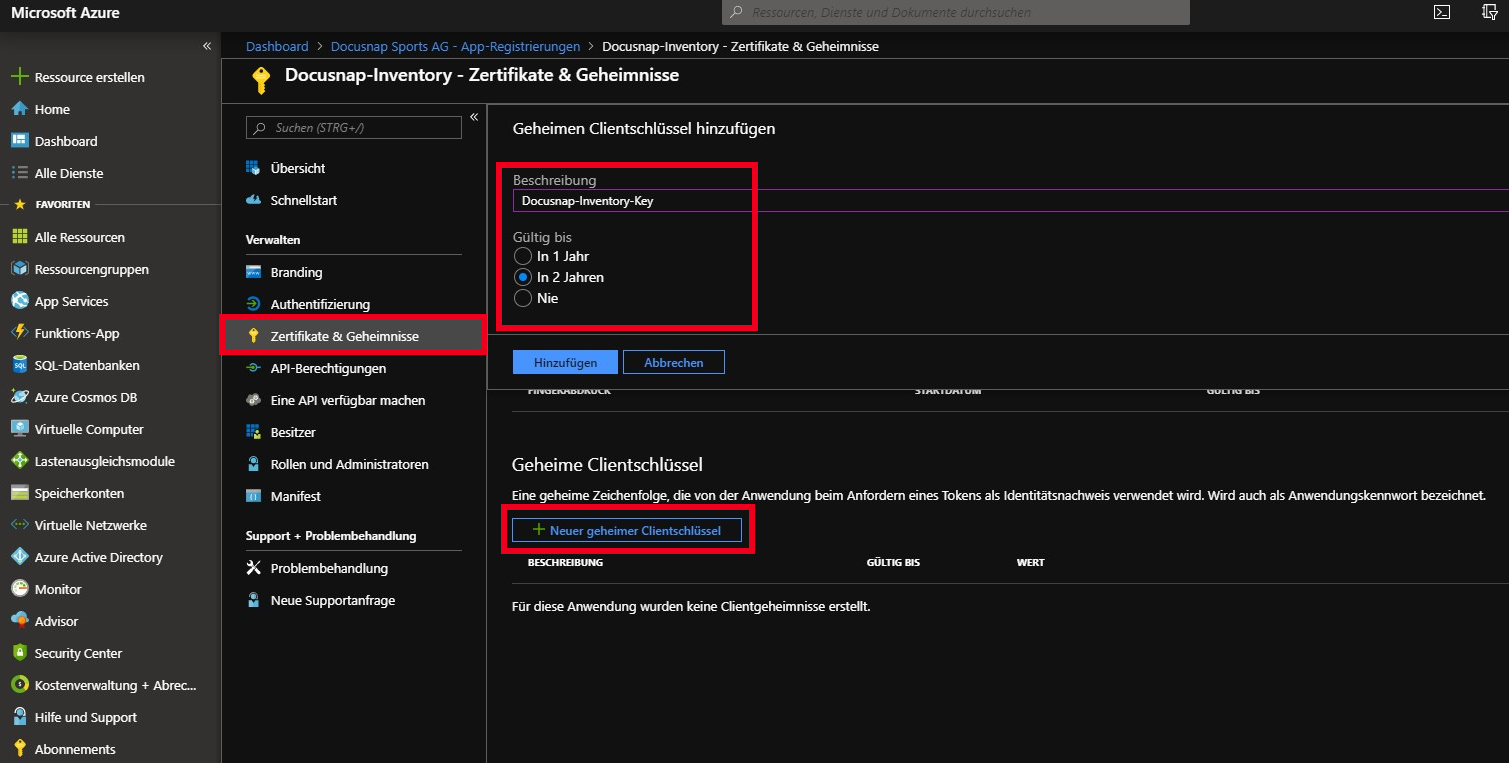1509x763 pixels.
Task: Click the directory filter icon in top bar
Action: pos(1490,12)
